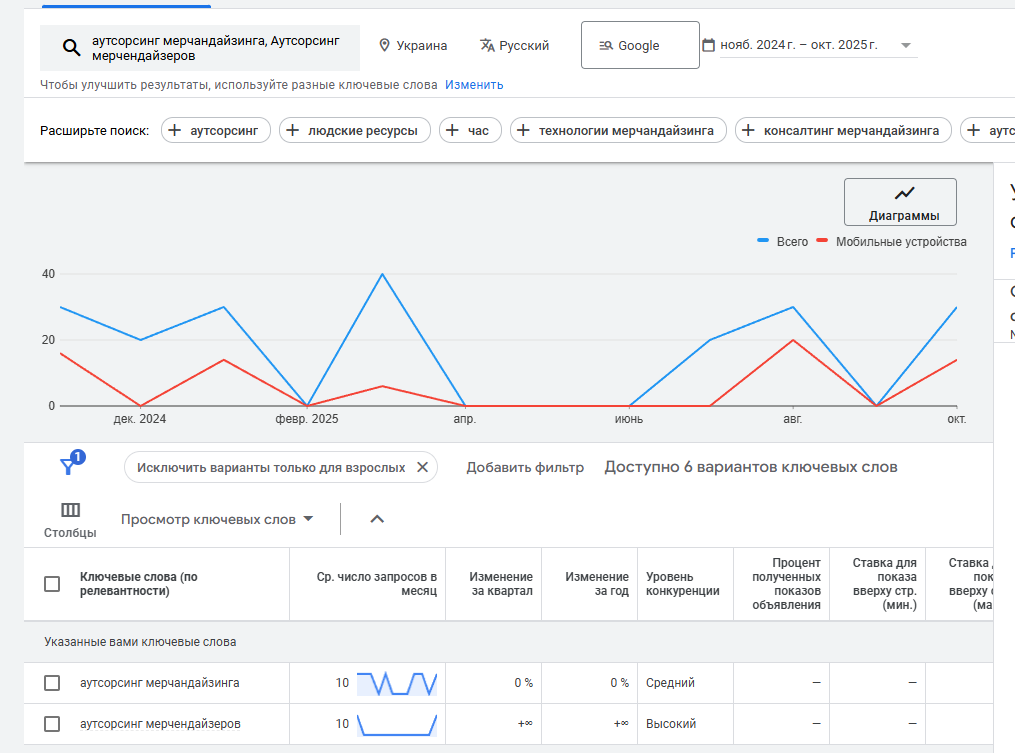
Task: Open the Украина location setting
Action: point(413,45)
